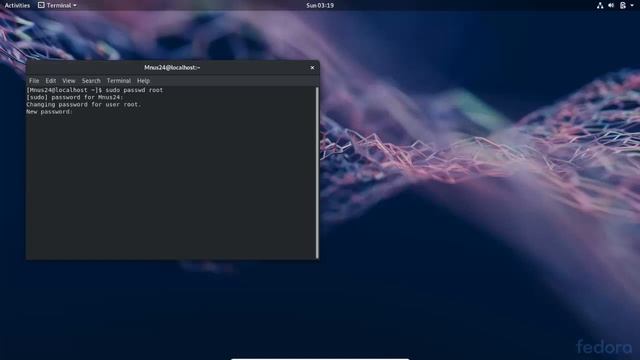This screenshot has height=360, width=640.
Task: Open the View menu in terminal
Action: tap(69, 81)
